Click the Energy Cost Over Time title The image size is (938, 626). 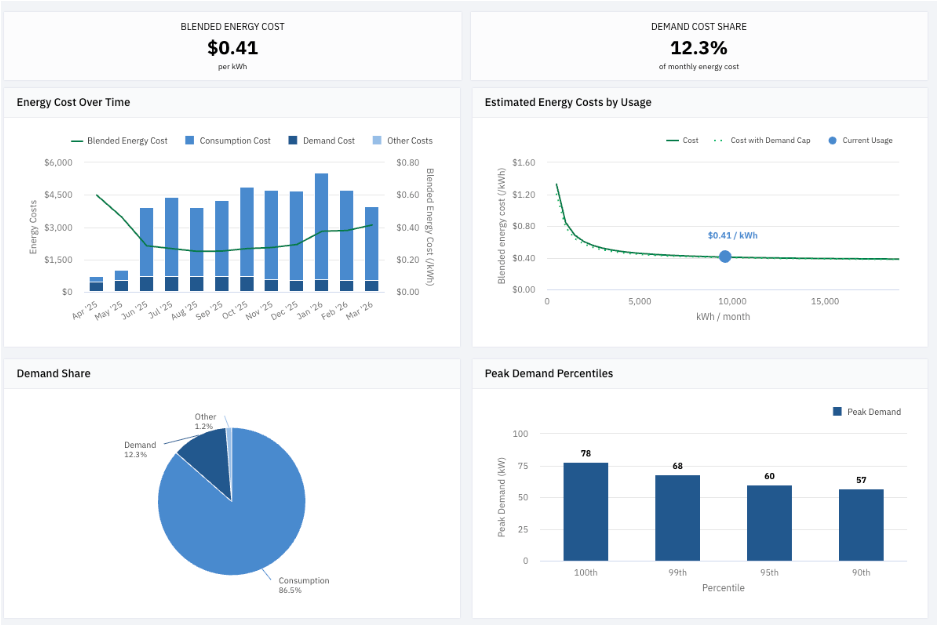[x=73, y=102]
